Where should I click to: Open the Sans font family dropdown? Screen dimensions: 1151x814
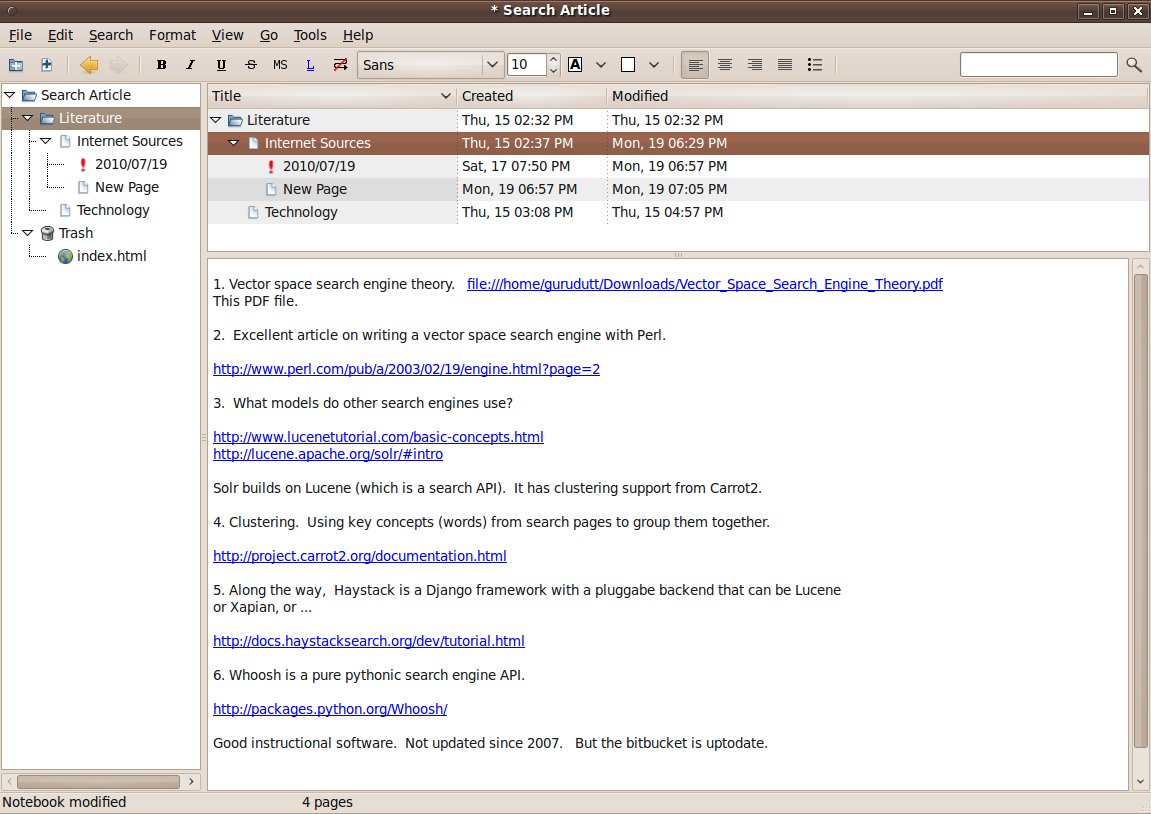click(x=430, y=65)
